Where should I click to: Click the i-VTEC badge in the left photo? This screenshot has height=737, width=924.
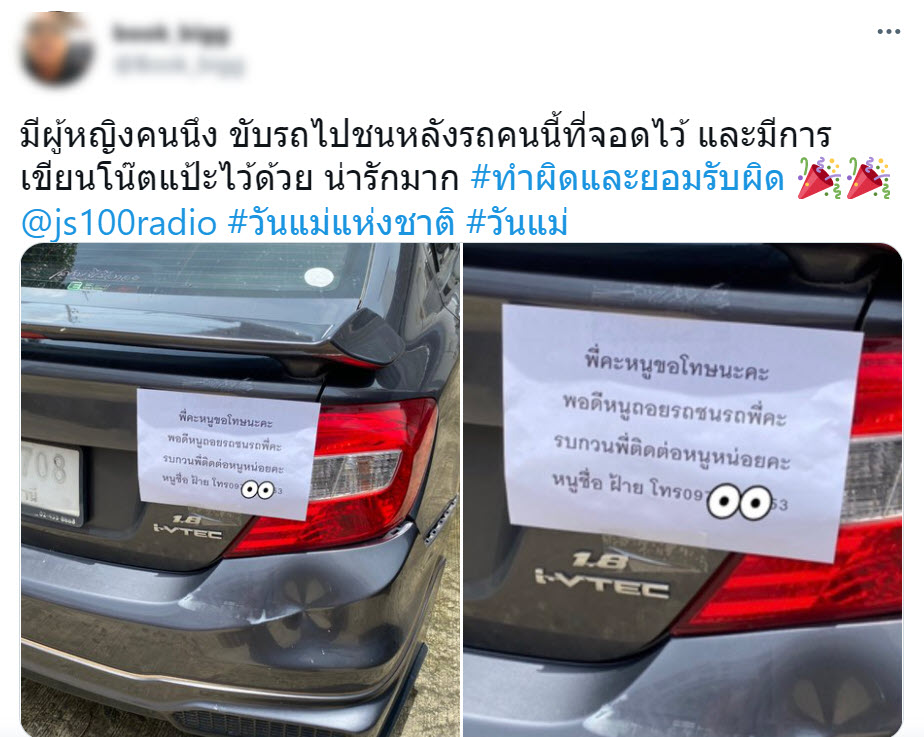[x=187, y=527]
